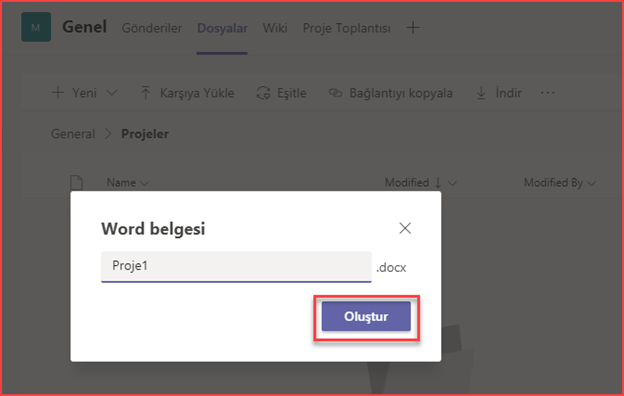Click the Oluştur button
This screenshot has width=624, height=396.
point(366,316)
